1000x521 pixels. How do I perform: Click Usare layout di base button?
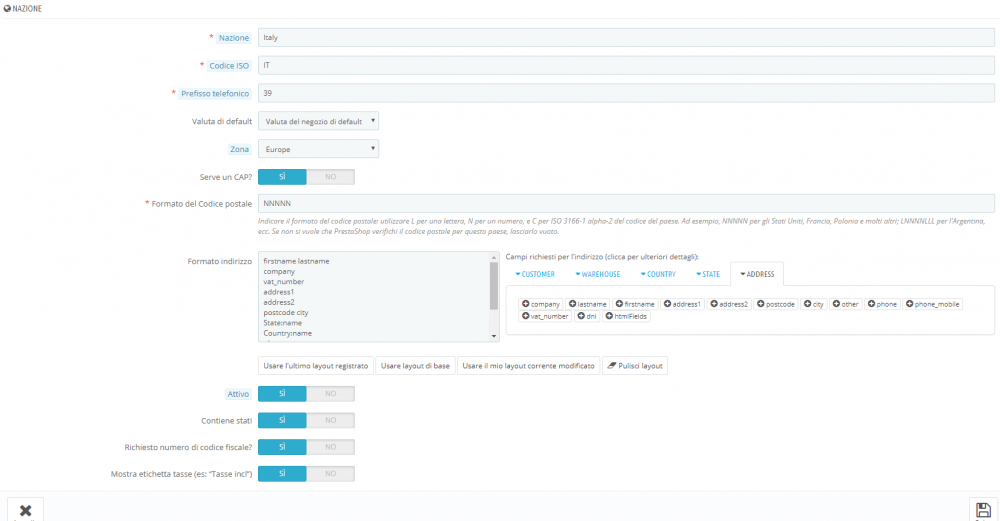click(x=415, y=366)
